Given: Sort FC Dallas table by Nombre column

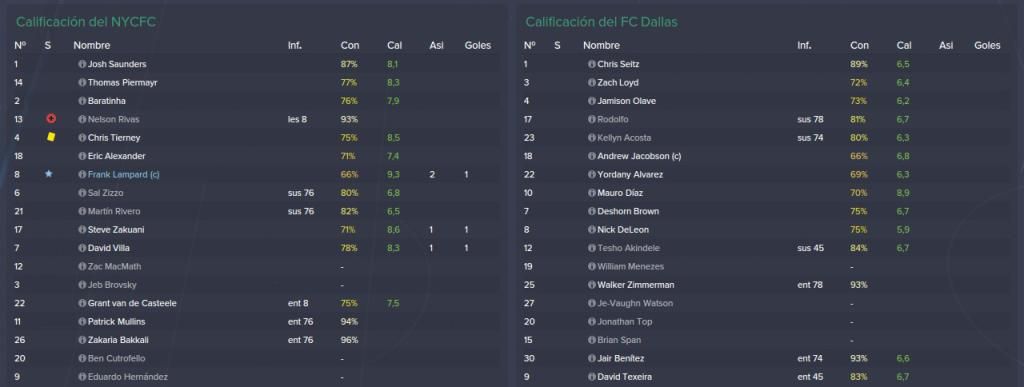Looking at the screenshot, I should pos(601,46).
